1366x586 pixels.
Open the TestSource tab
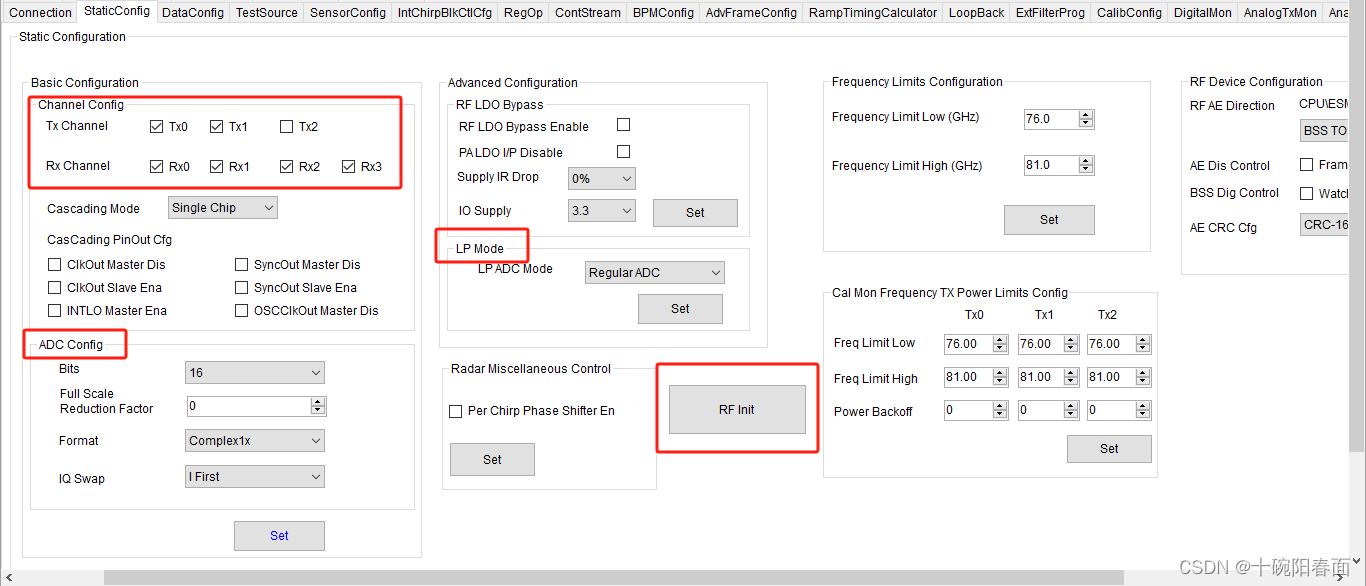tap(267, 13)
